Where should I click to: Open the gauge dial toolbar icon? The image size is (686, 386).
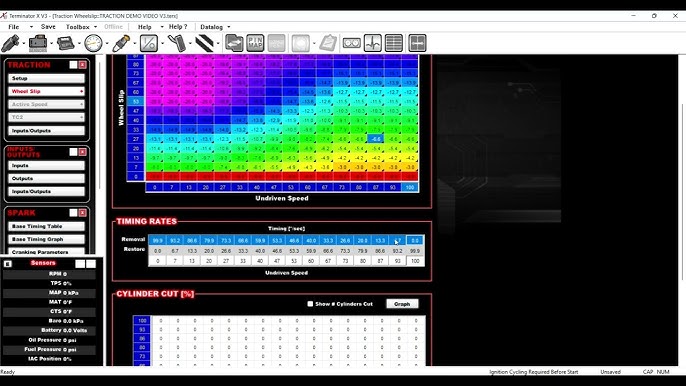click(x=93, y=43)
